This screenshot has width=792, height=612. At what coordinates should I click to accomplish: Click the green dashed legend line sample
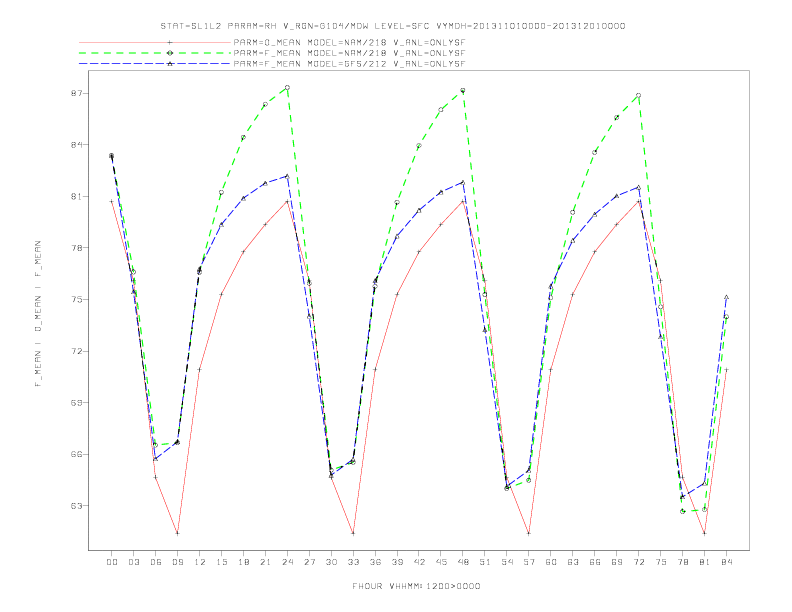[155, 53]
